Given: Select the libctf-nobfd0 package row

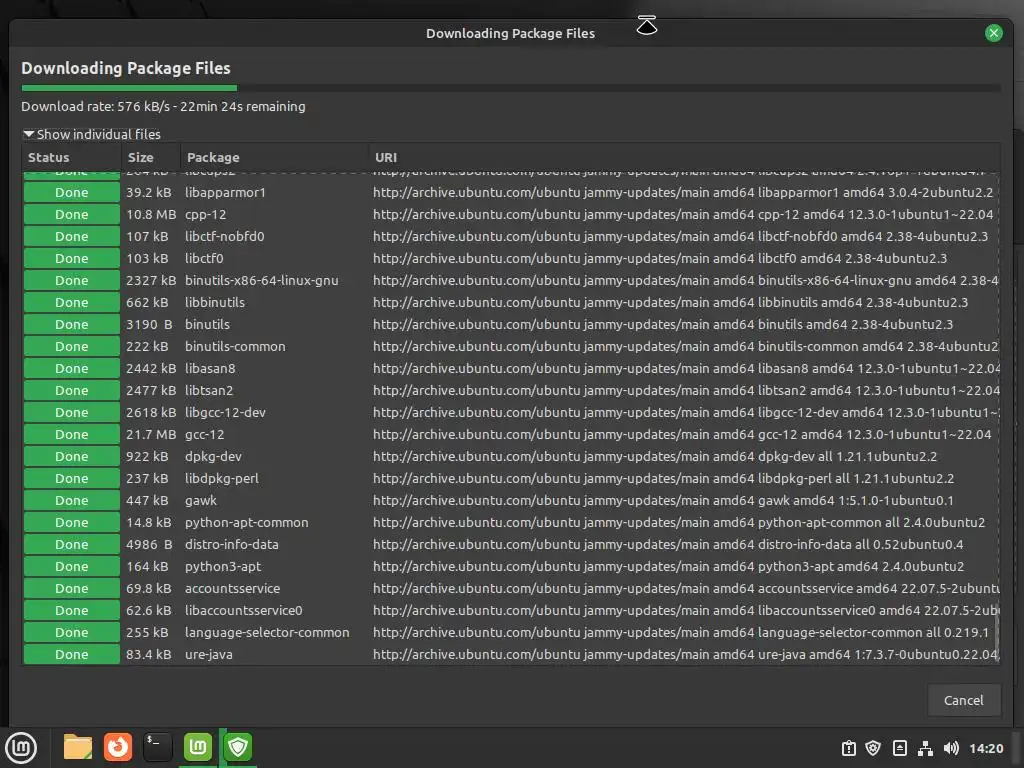Looking at the screenshot, I should click(x=511, y=236).
